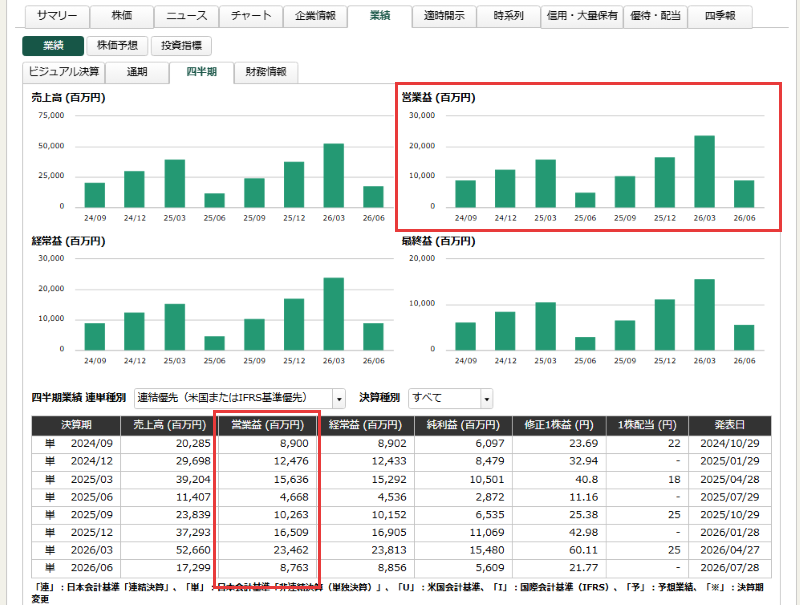Switch to the チャート tab
The image size is (800, 605).
251,16
